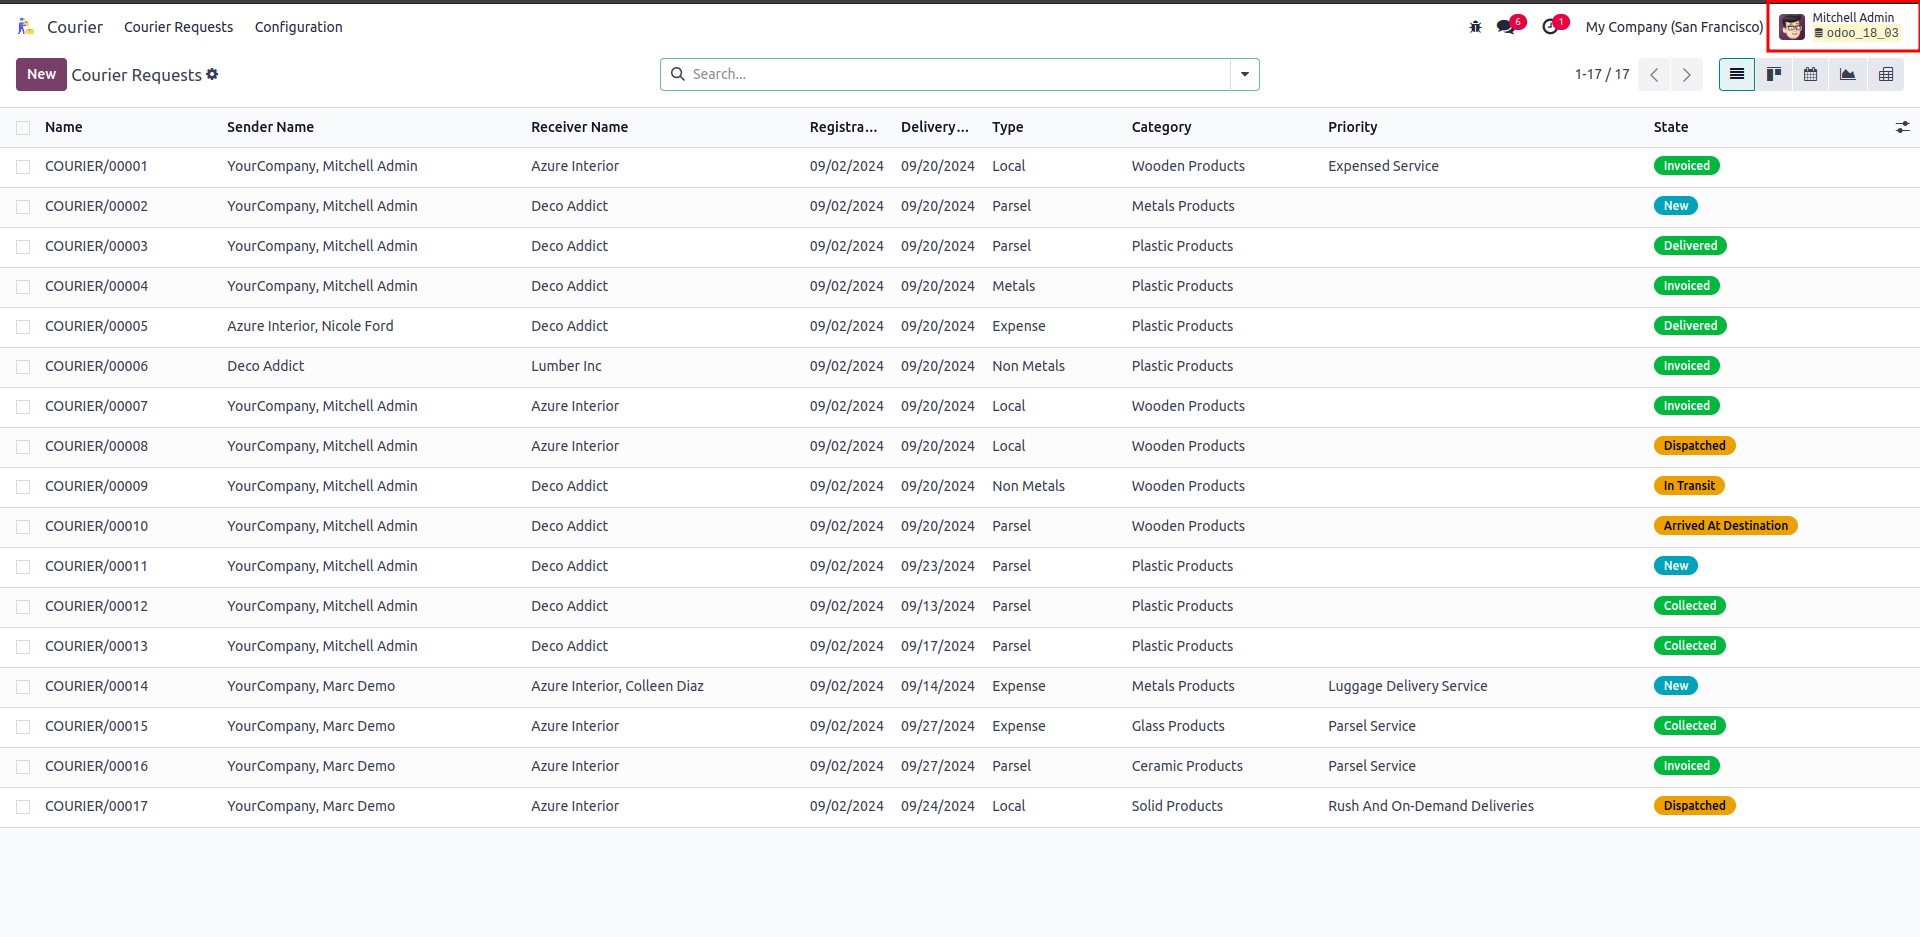Click Arrived At Destination state badge
1920x937 pixels.
pos(1725,526)
